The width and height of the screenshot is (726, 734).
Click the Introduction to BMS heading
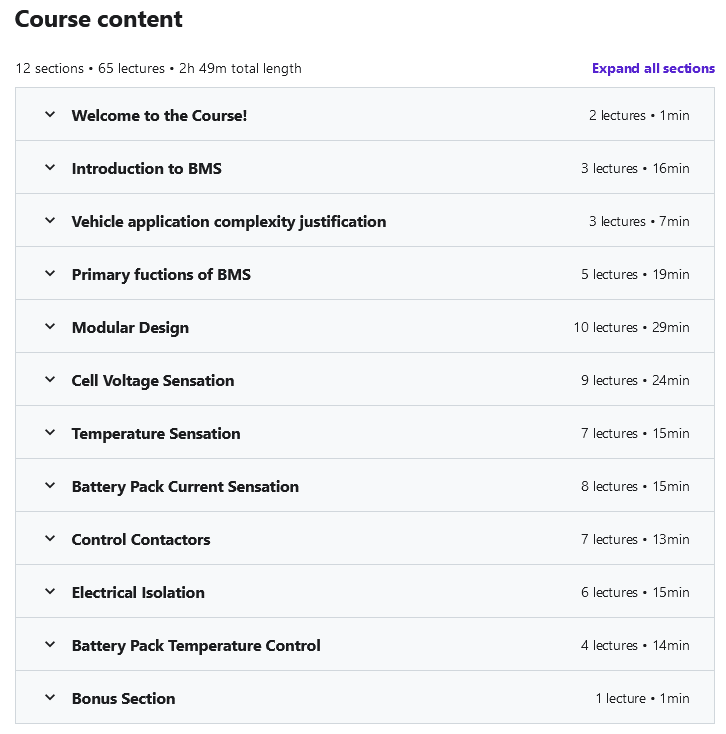[147, 169]
